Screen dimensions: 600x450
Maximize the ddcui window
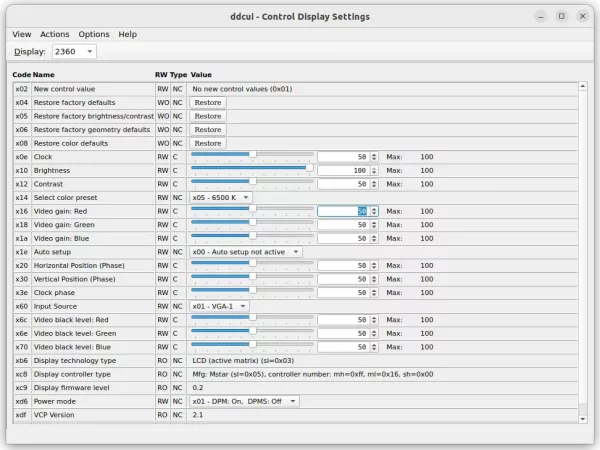(562, 16)
